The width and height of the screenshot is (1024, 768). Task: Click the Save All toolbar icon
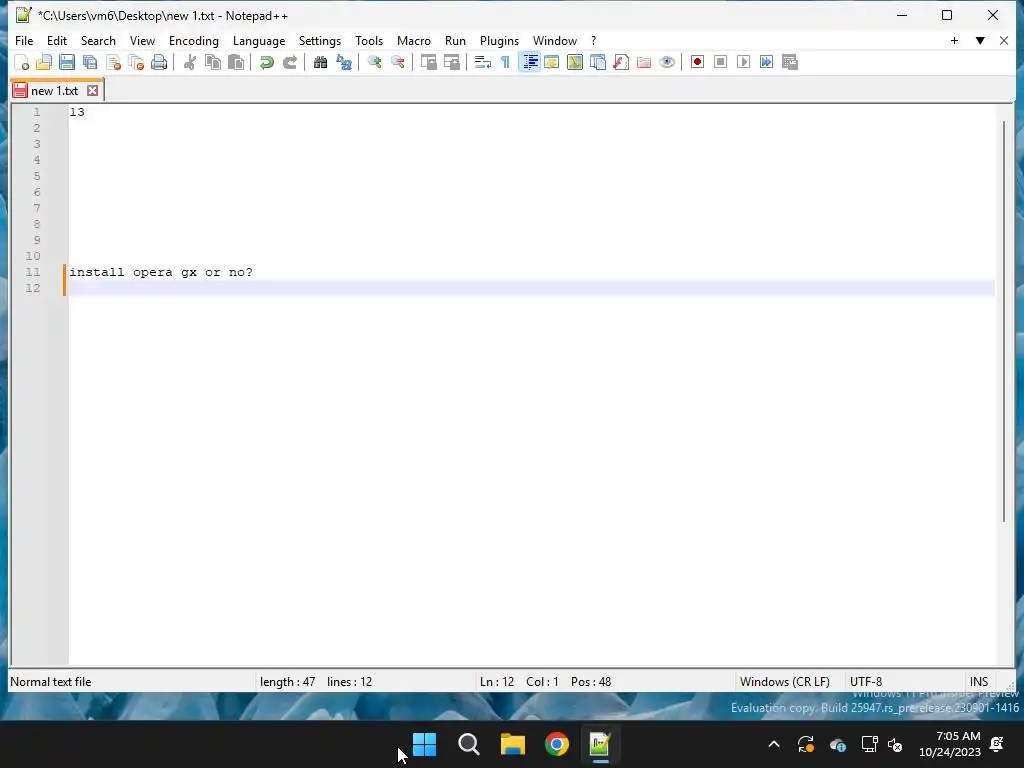click(x=90, y=62)
